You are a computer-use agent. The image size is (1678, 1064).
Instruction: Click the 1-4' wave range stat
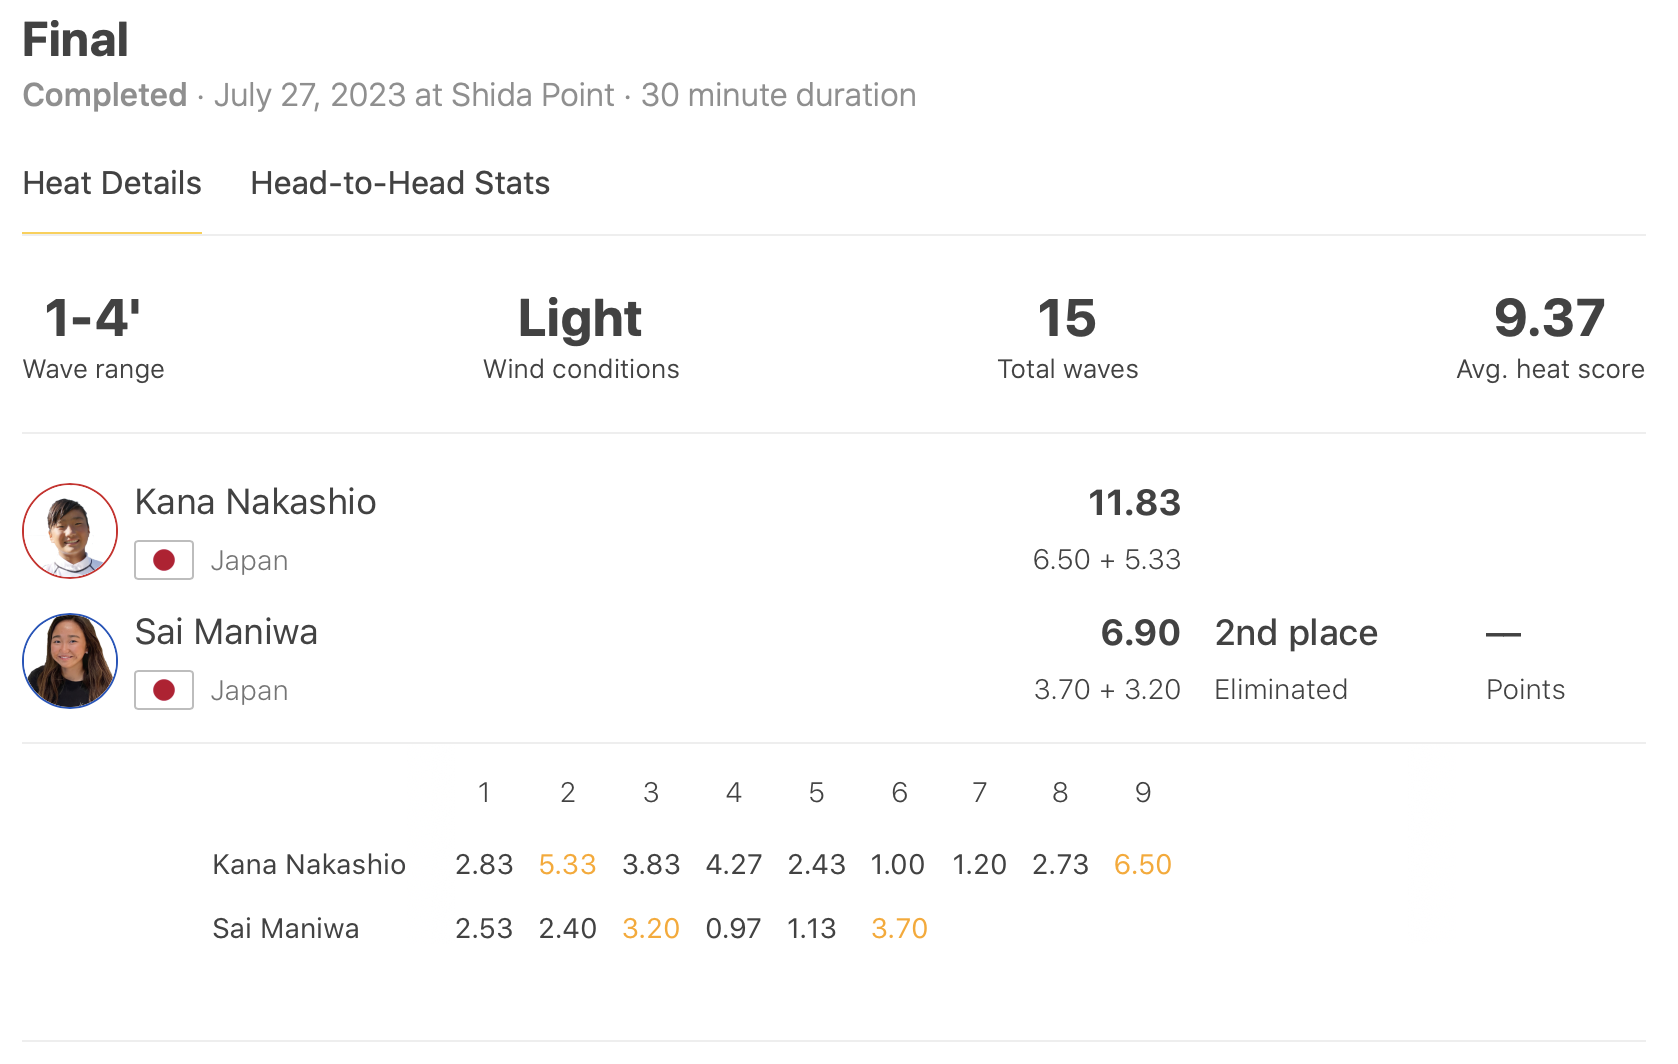pyautogui.click(x=93, y=320)
